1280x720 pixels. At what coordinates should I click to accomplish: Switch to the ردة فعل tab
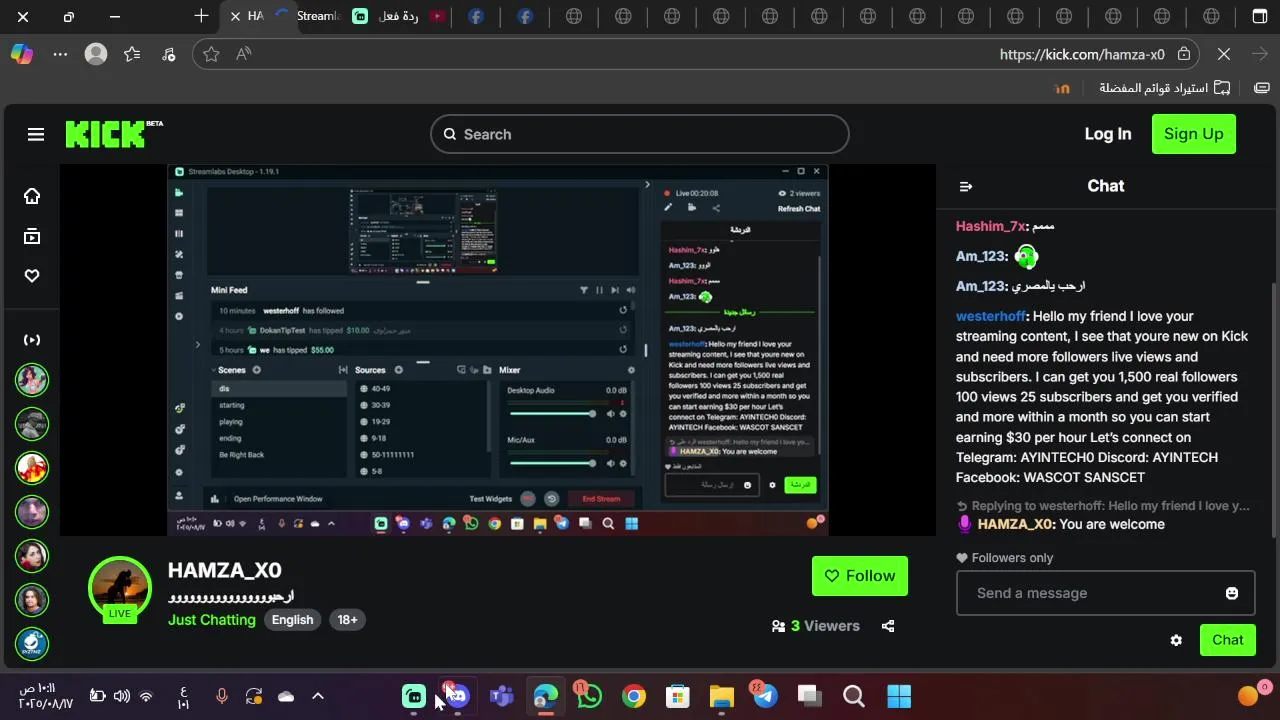click(386, 16)
